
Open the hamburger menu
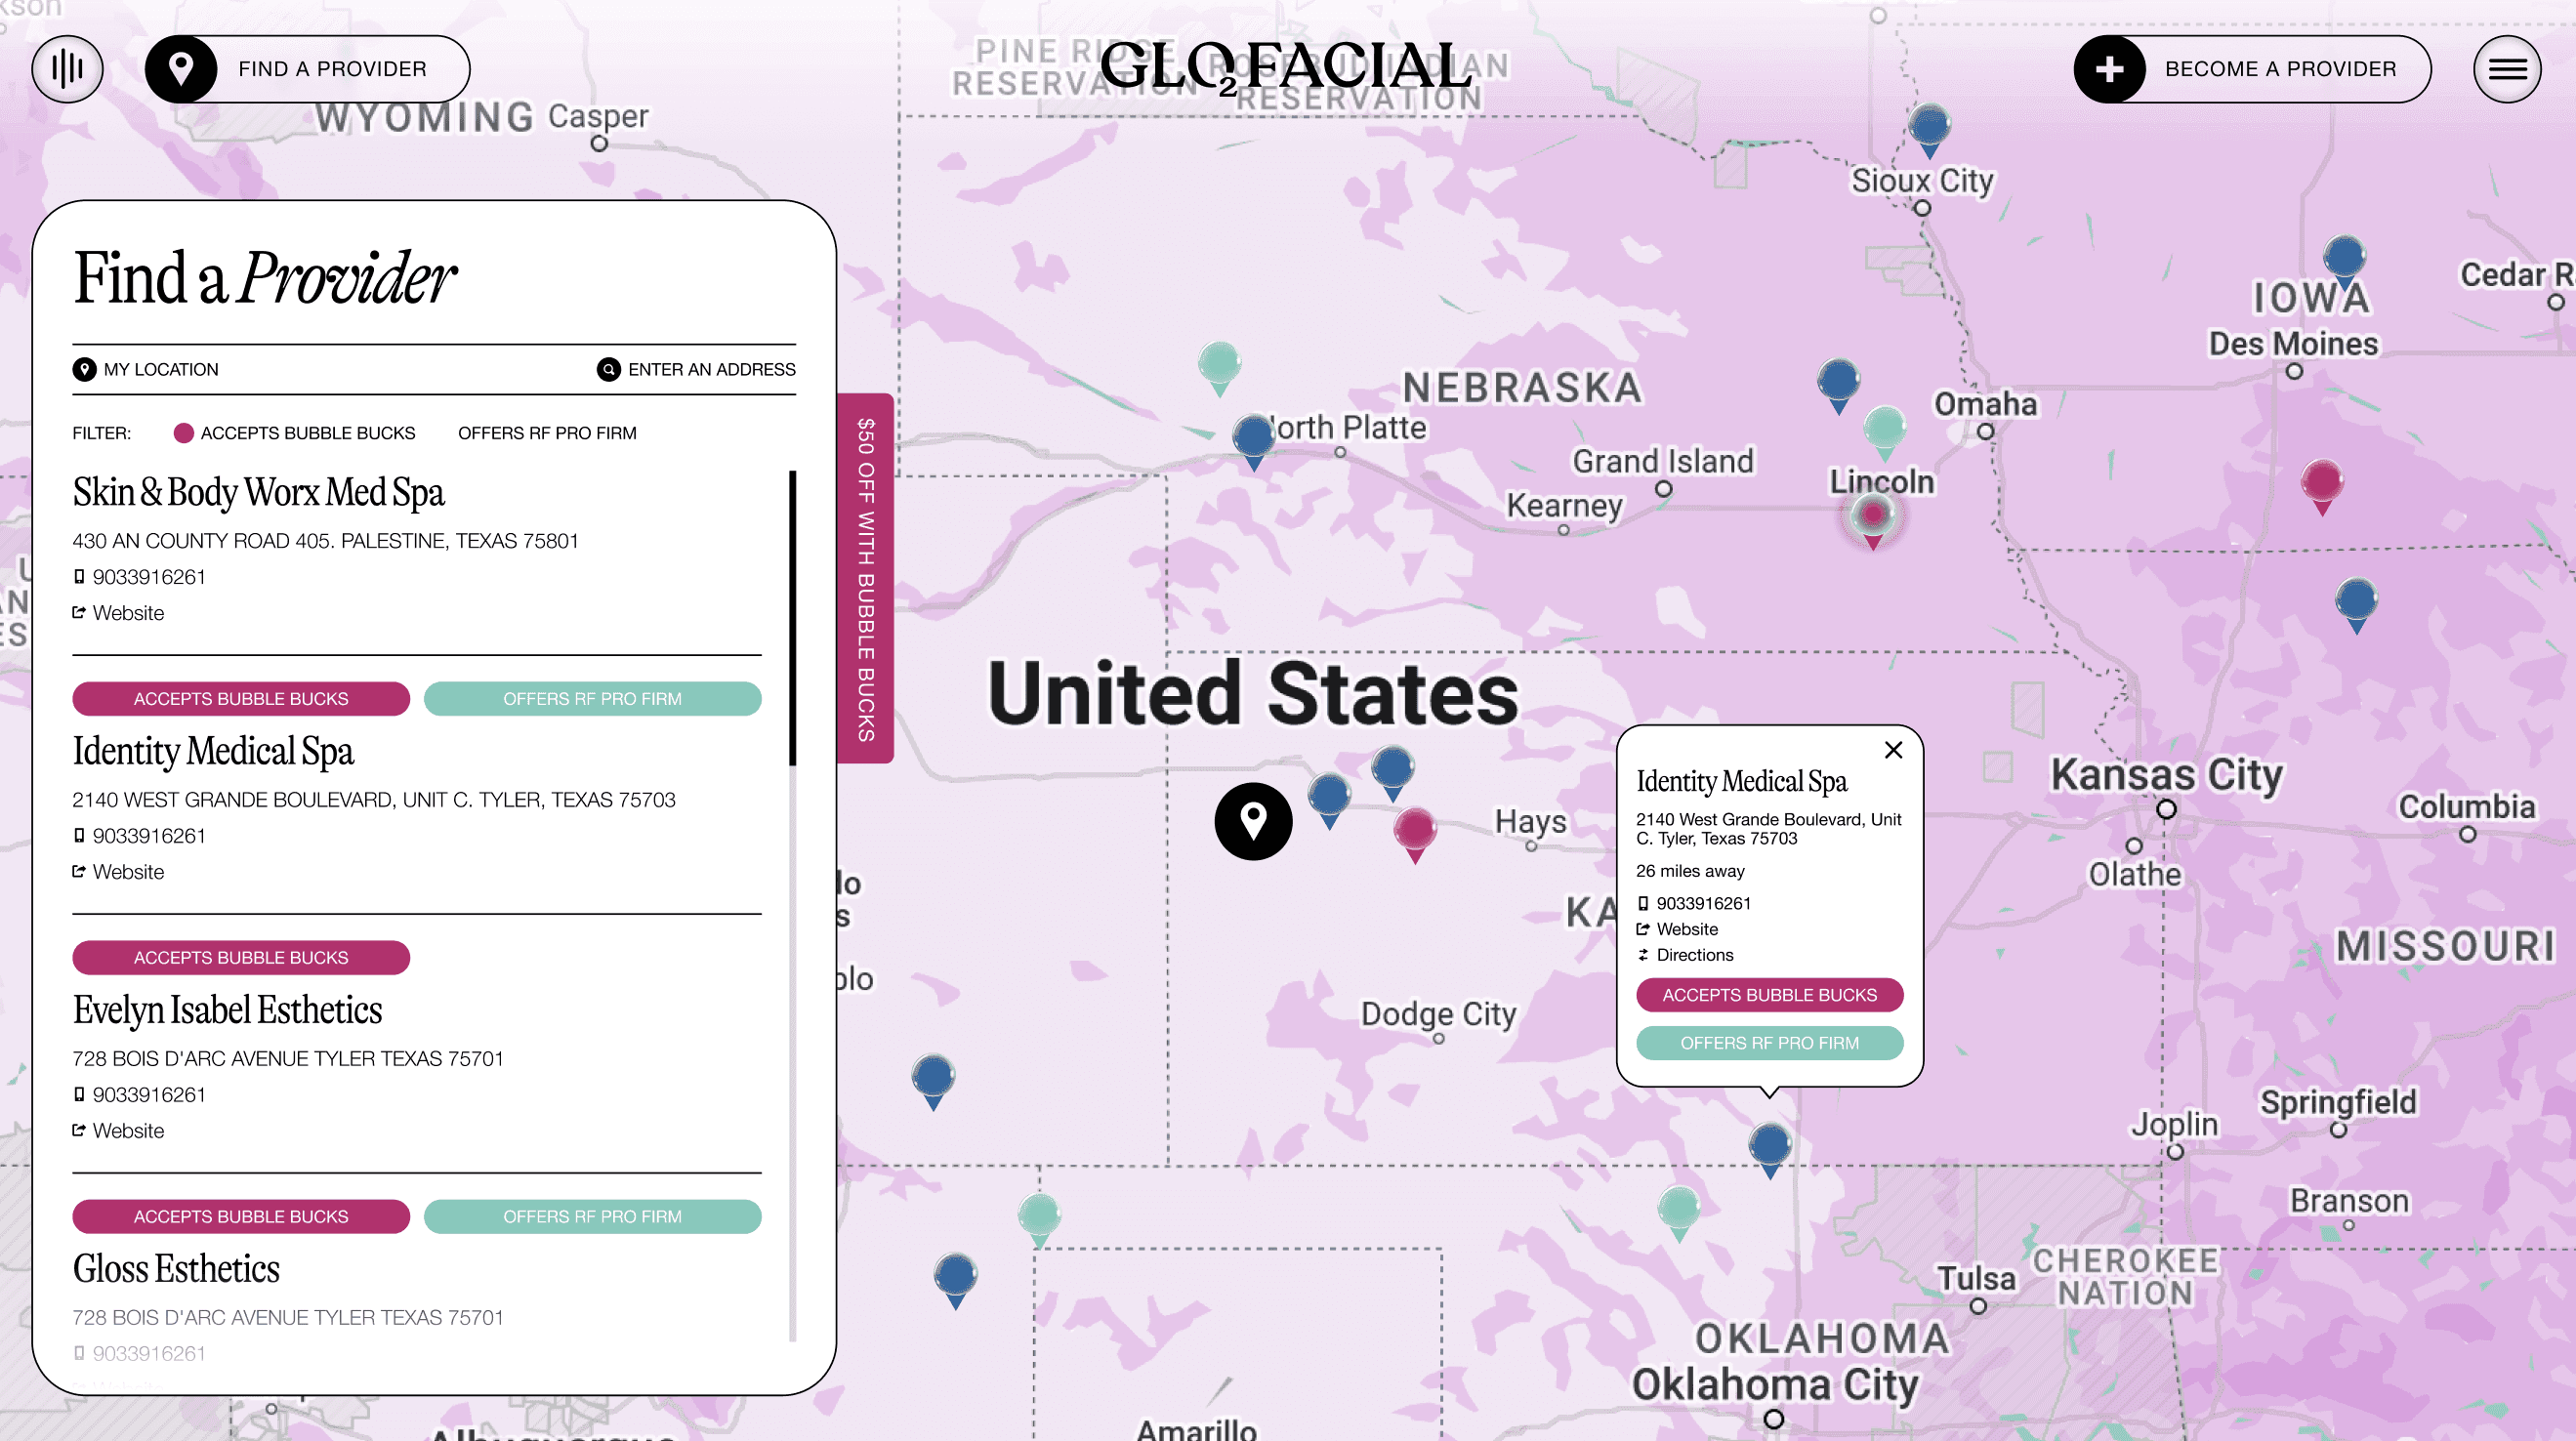click(x=2506, y=69)
